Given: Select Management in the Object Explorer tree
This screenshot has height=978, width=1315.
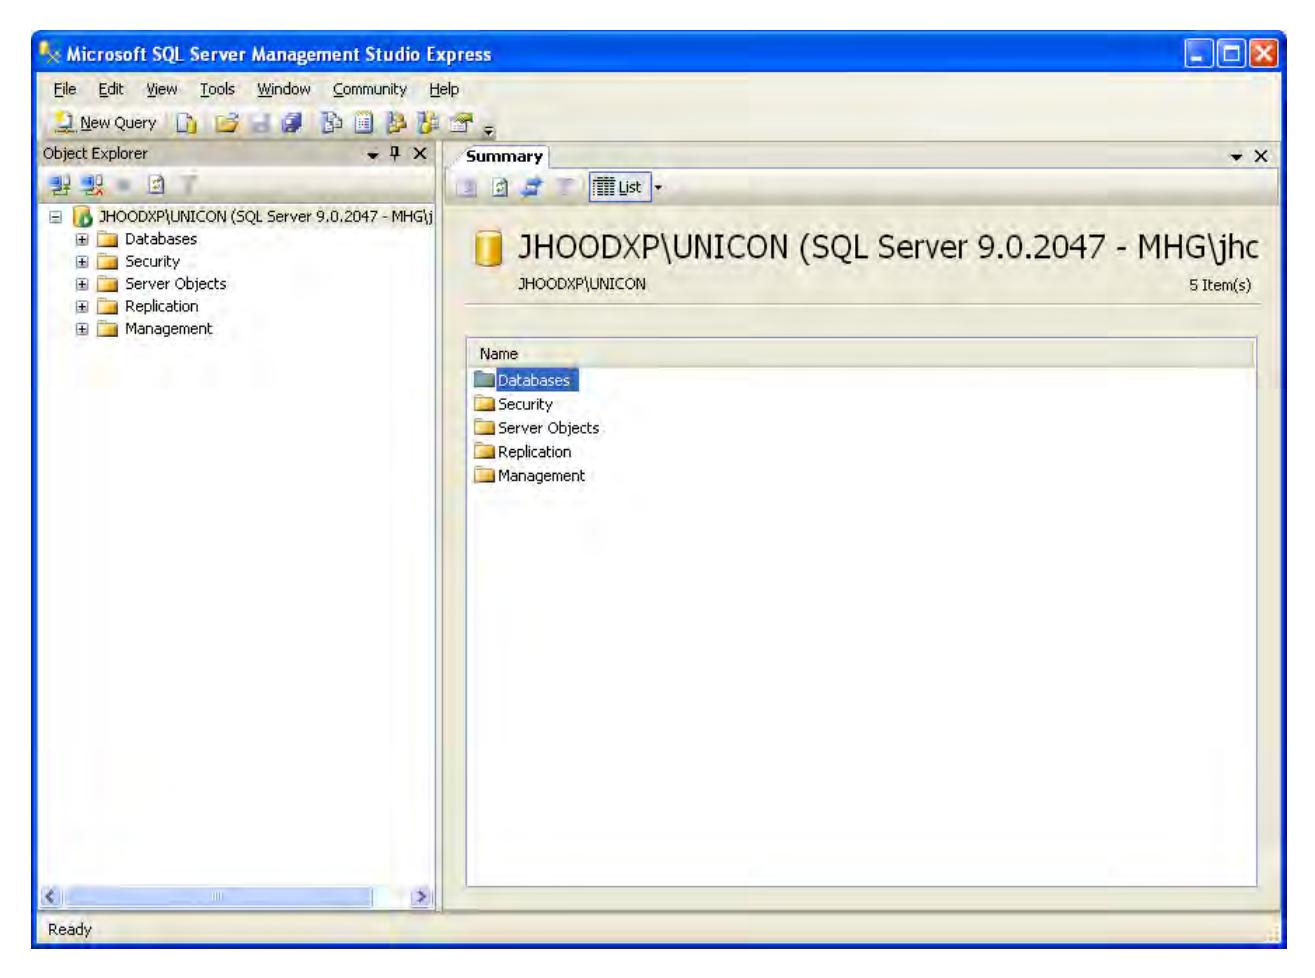Looking at the screenshot, I should [x=168, y=328].
